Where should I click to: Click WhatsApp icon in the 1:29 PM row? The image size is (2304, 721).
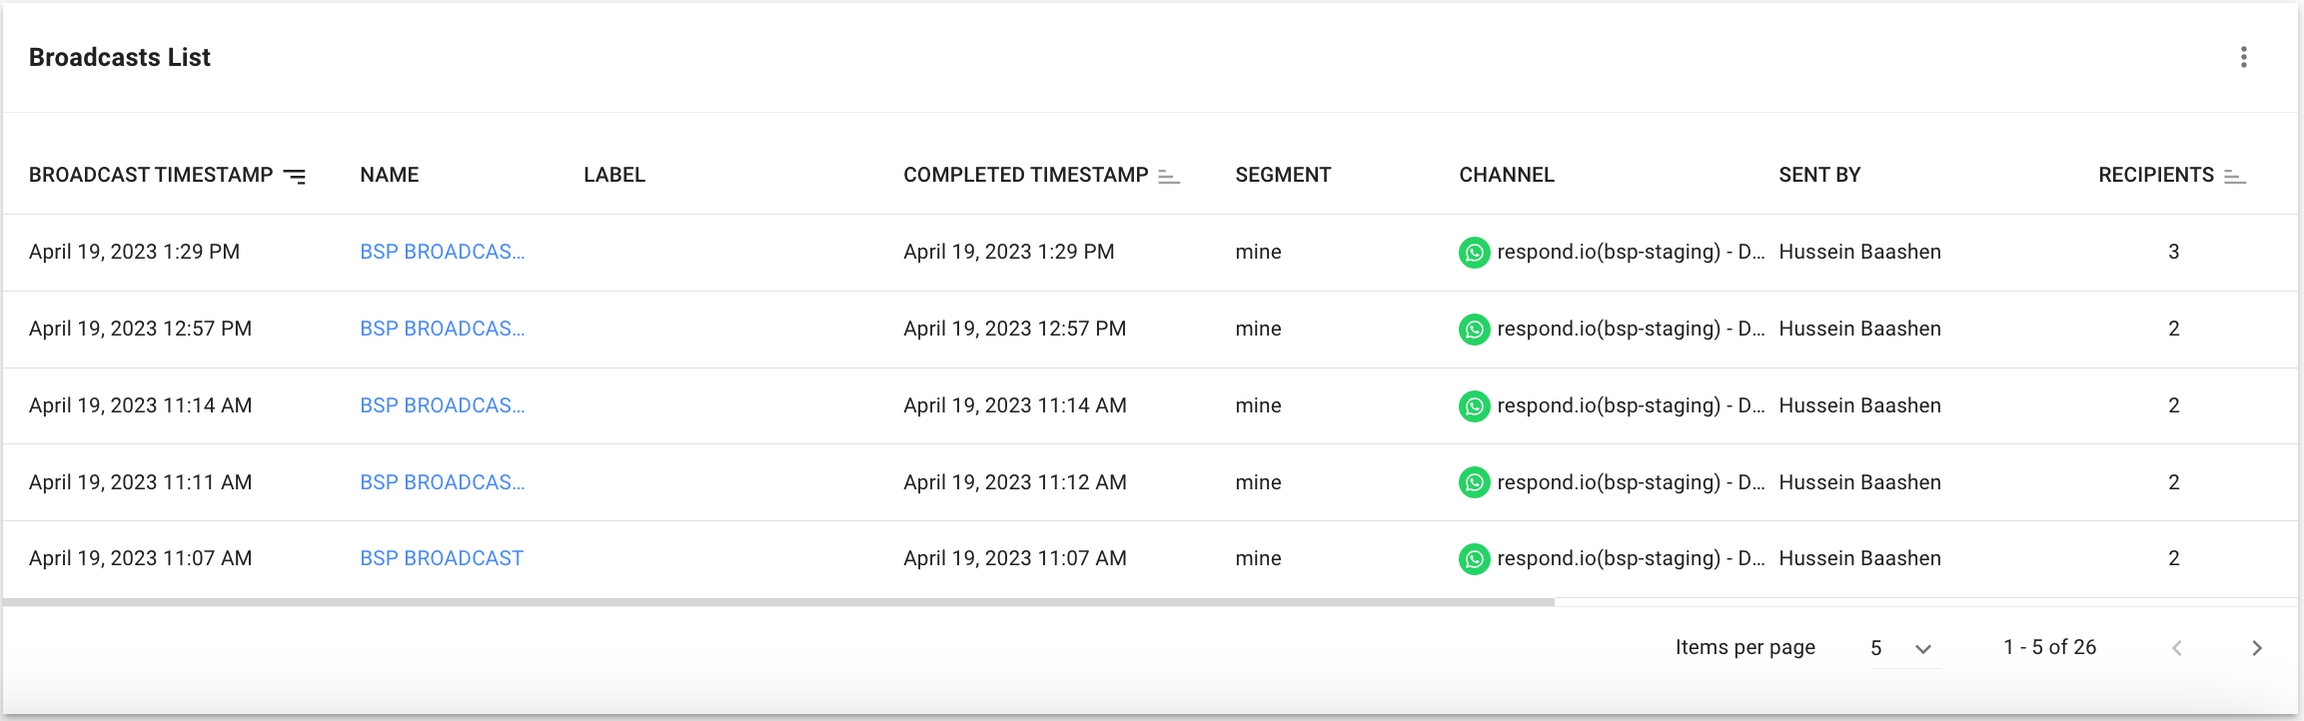tap(1474, 252)
